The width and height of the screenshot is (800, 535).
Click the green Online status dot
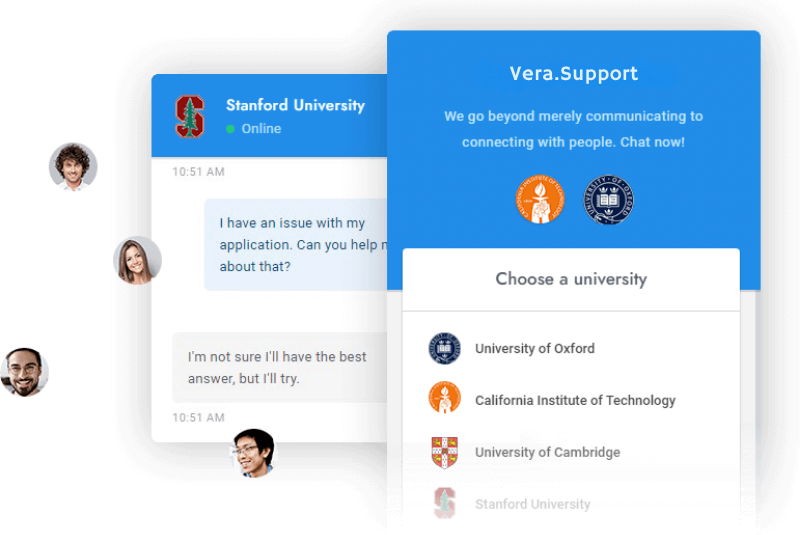(231, 129)
